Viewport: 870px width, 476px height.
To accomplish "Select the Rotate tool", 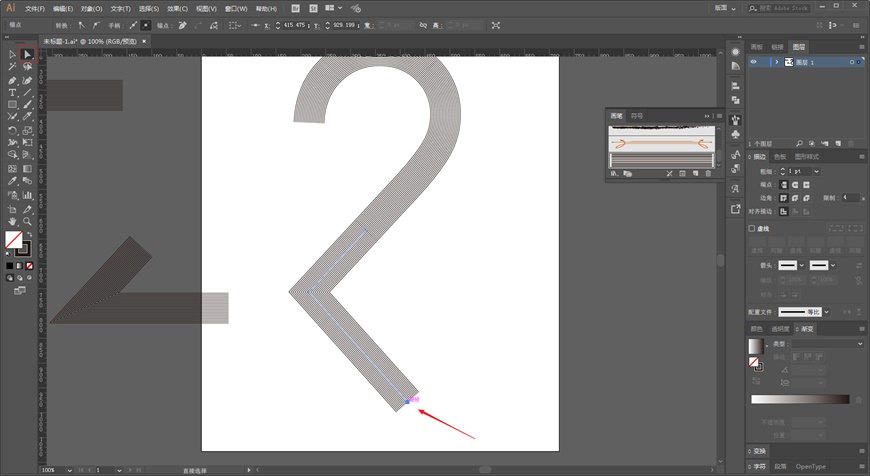I will (x=12, y=131).
